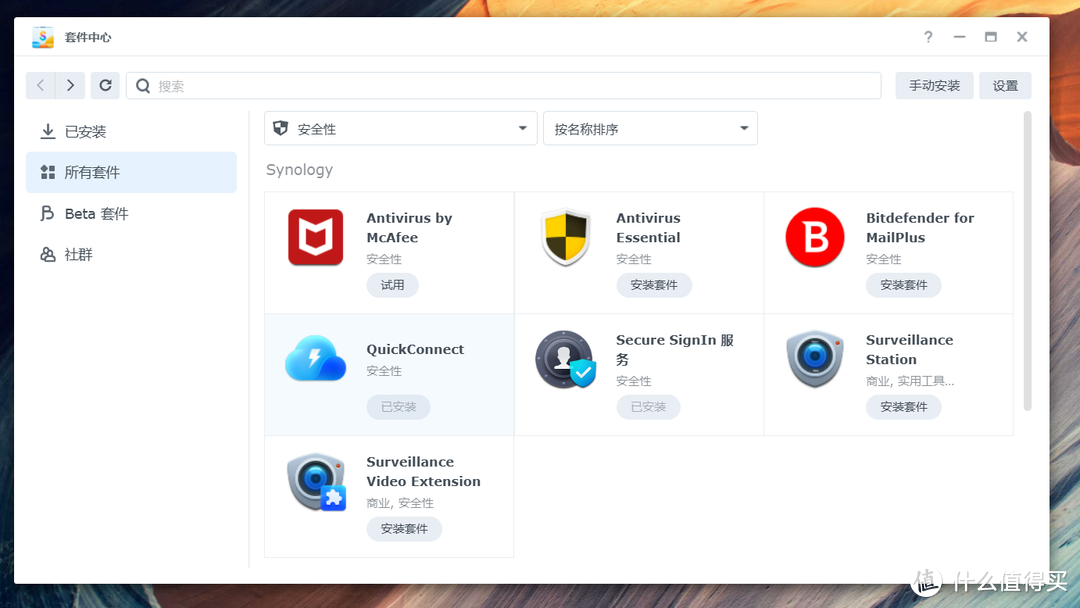
Task: Click the Beta 套件 icon in sidebar
Action: [x=48, y=213]
